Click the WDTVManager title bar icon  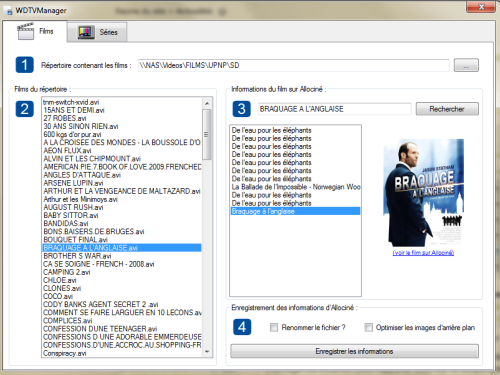[8, 11]
